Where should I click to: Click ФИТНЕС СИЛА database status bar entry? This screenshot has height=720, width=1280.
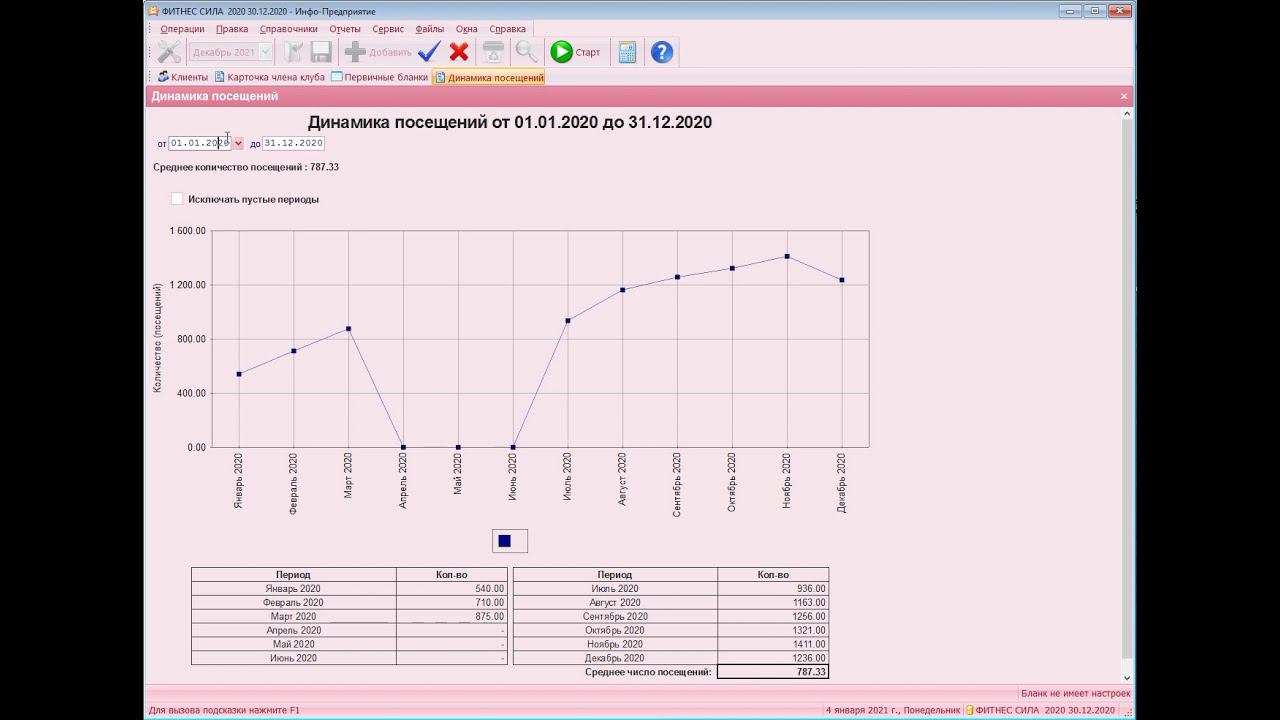[1040, 710]
